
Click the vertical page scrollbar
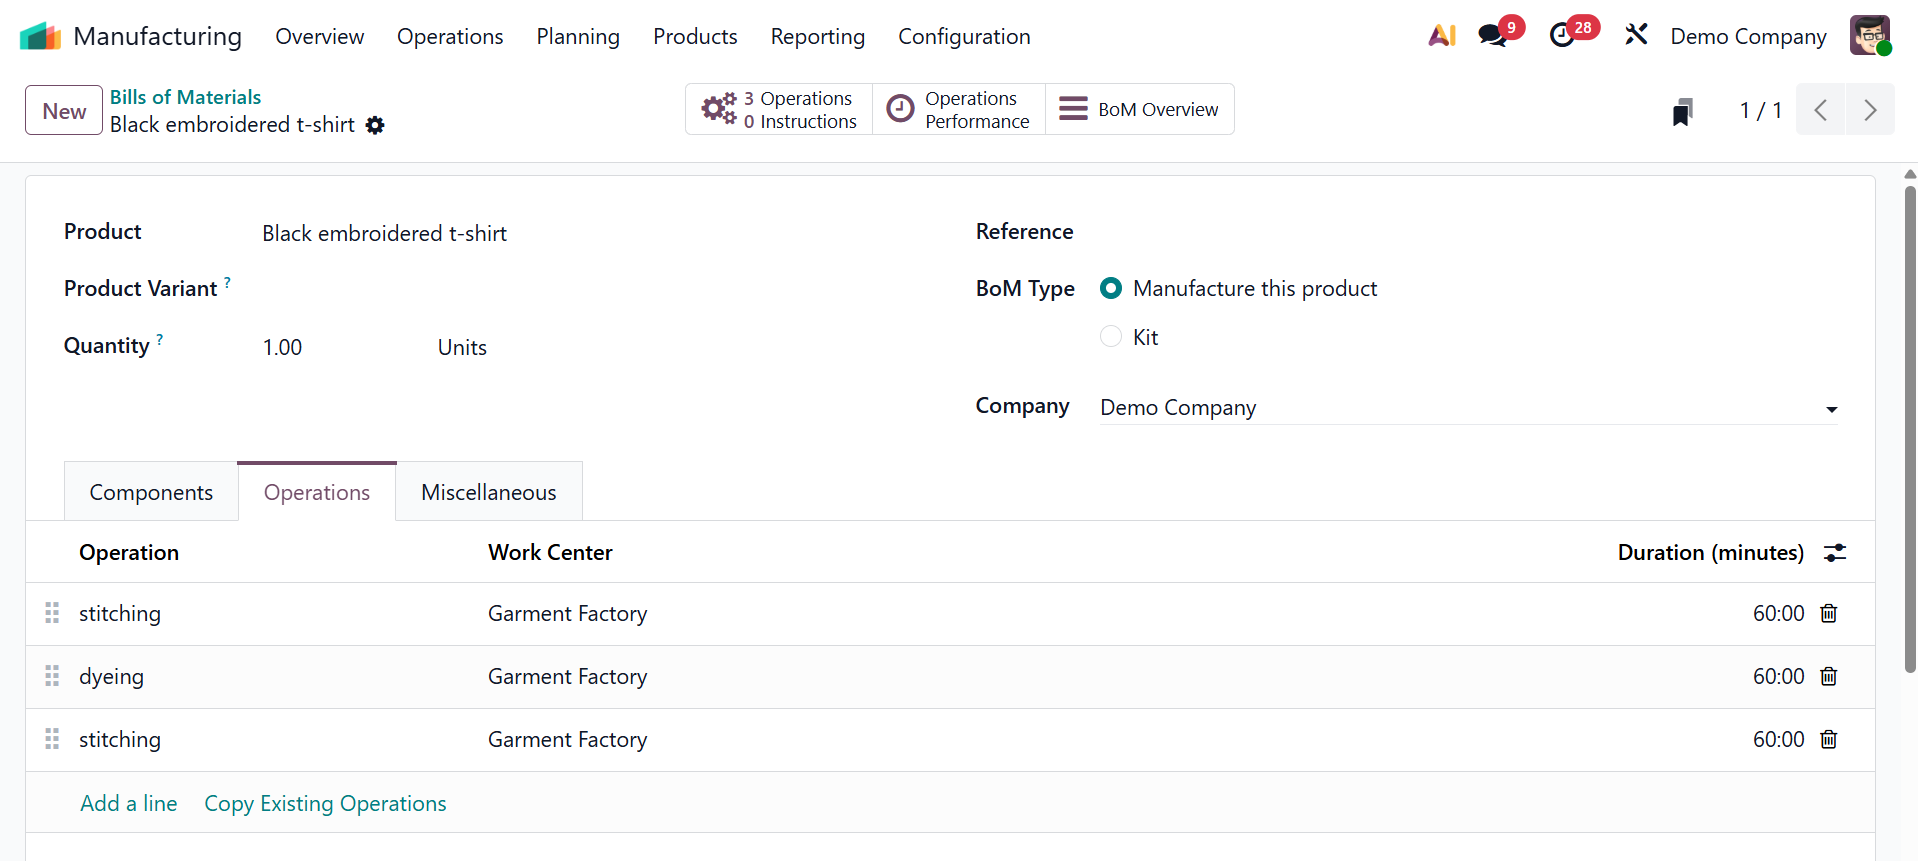pos(1910,430)
